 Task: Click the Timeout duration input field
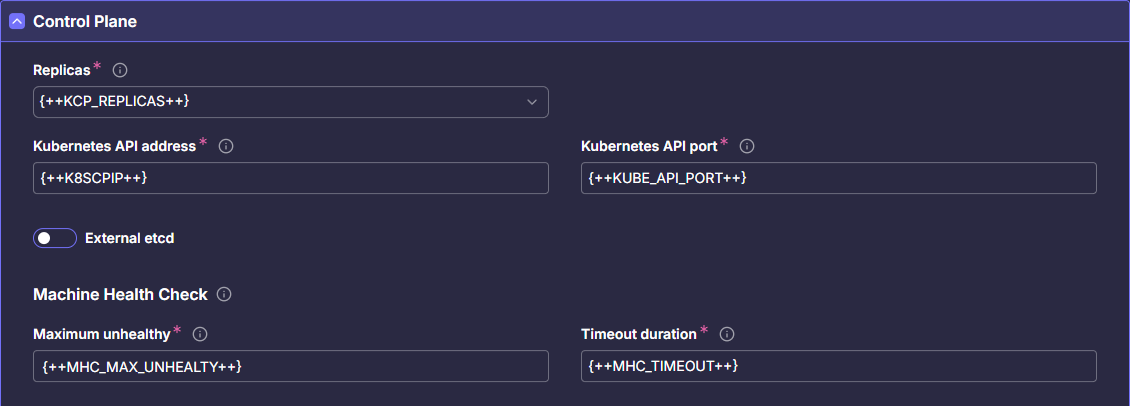838,366
